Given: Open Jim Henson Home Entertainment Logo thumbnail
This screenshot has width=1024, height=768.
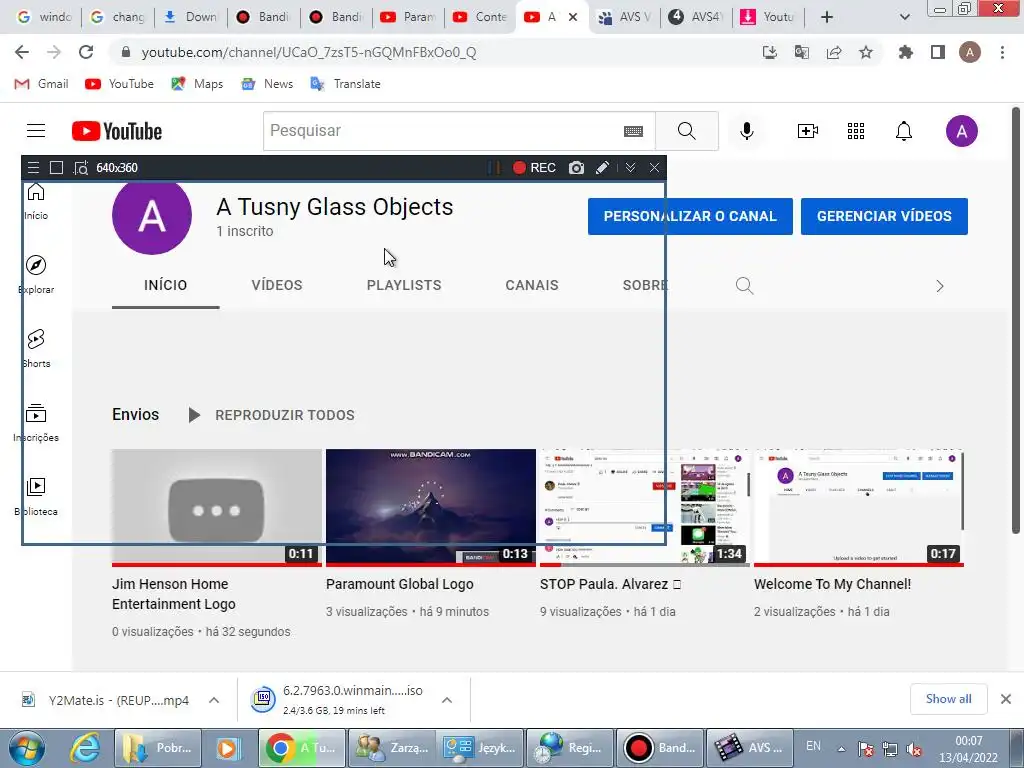Looking at the screenshot, I should pos(217,507).
